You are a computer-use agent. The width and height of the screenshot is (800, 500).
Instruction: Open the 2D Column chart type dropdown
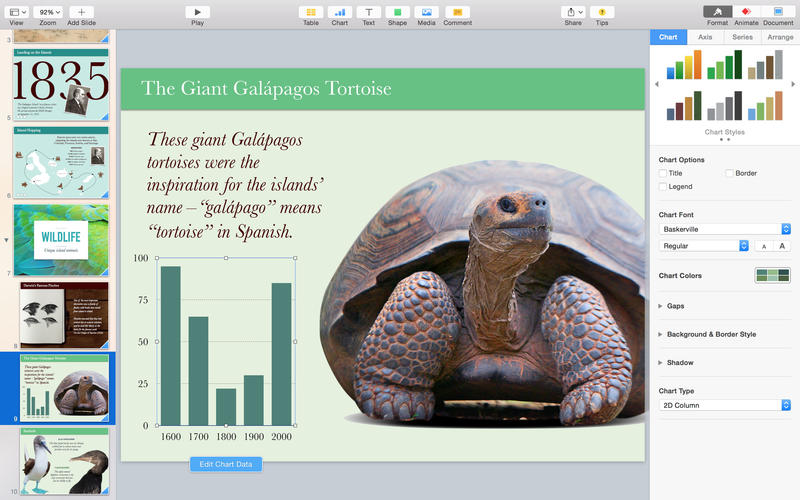[725, 405]
